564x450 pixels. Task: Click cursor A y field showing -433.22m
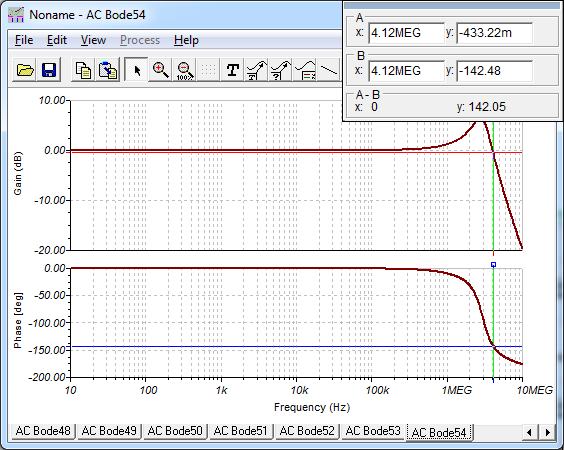494,33
